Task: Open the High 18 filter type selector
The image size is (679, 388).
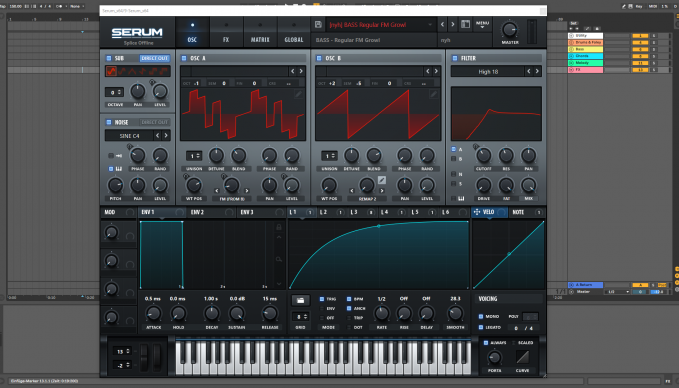Action: point(488,71)
